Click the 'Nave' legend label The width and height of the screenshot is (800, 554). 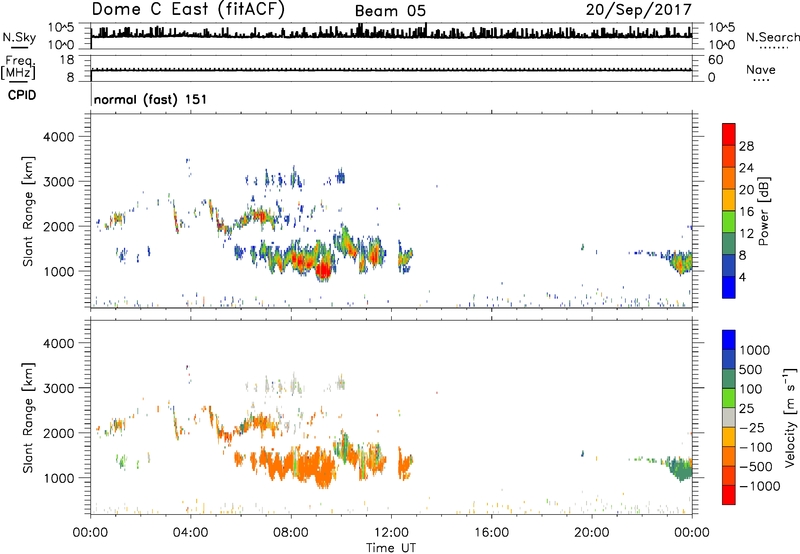point(761,70)
